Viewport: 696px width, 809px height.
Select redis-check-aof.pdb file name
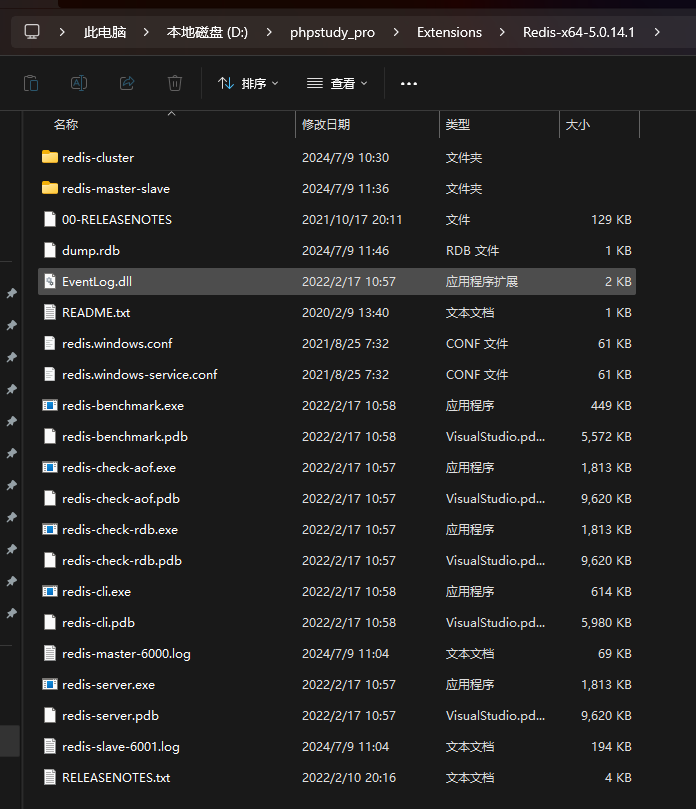pyautogui.click(x=121, y=498)
